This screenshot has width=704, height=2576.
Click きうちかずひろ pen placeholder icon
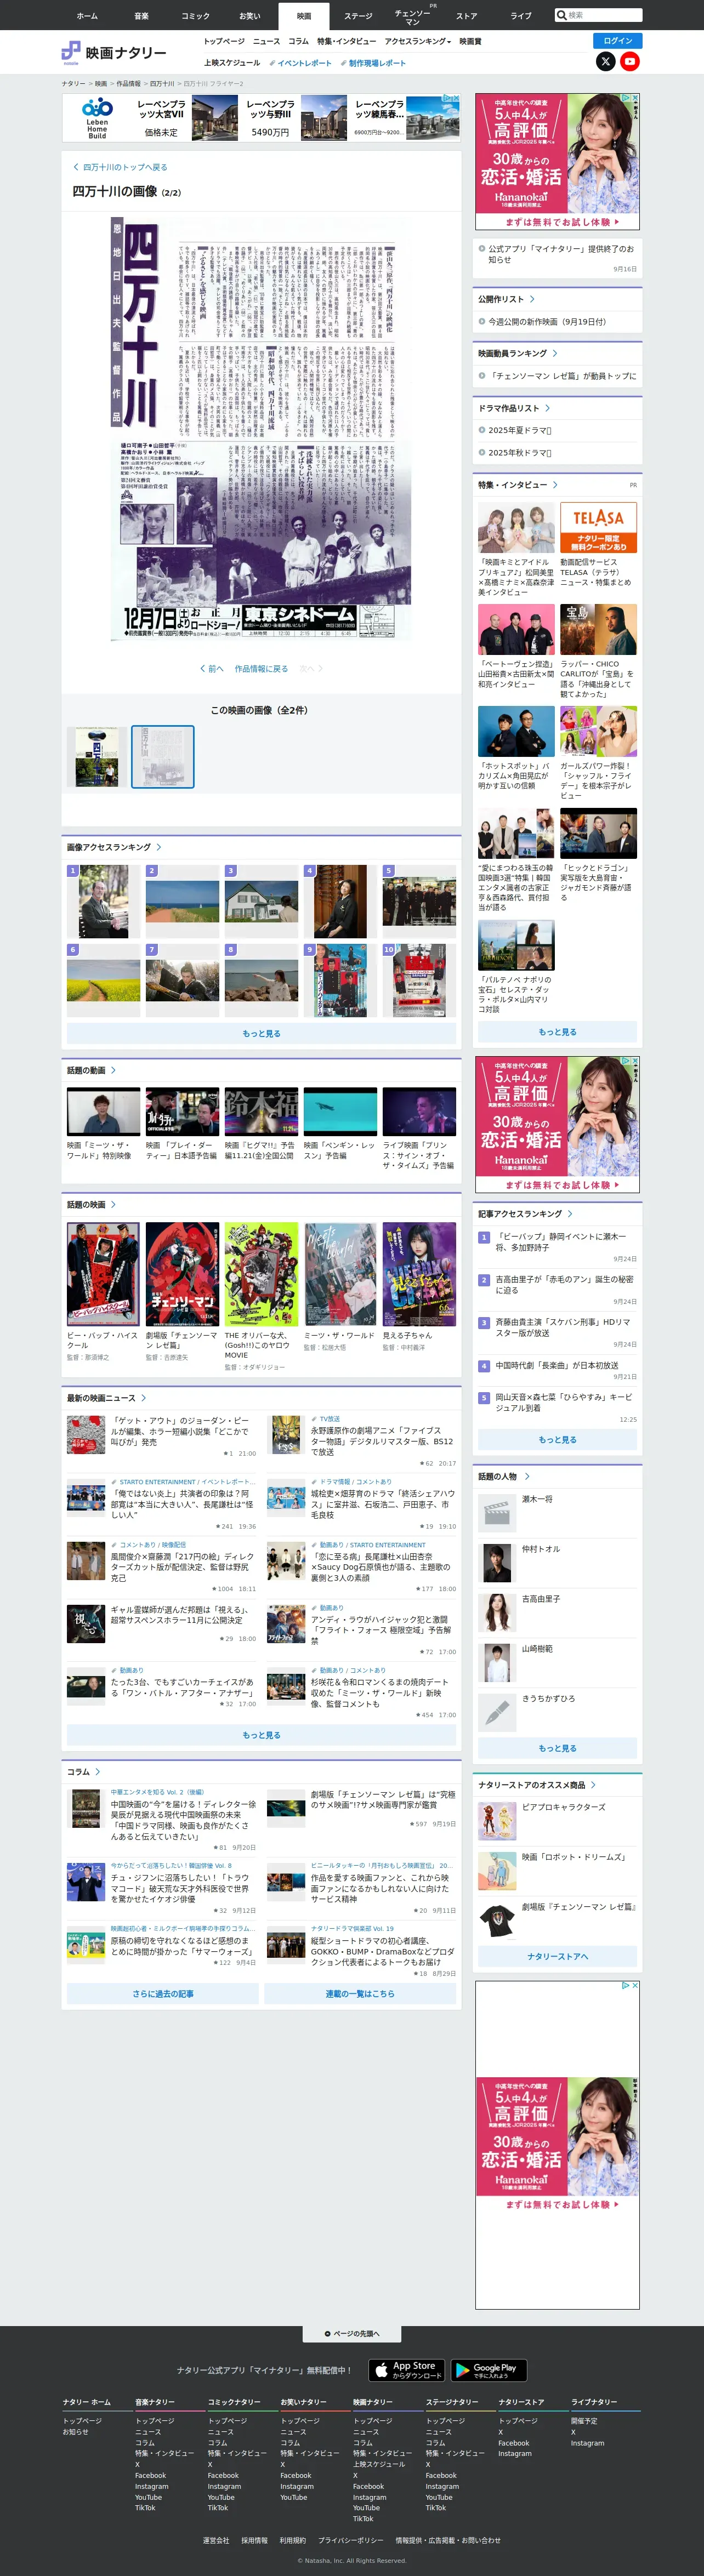(497, 1712)
